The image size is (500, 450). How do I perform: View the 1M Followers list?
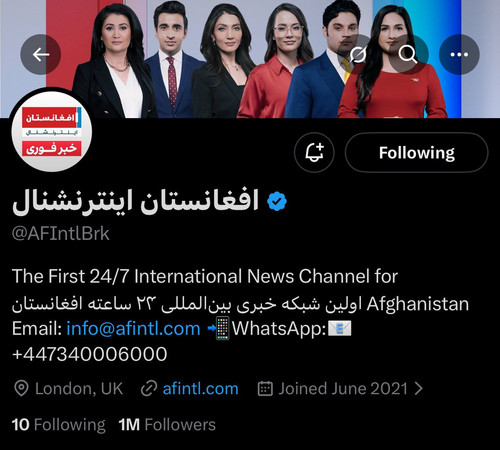(x=167, y=425)
